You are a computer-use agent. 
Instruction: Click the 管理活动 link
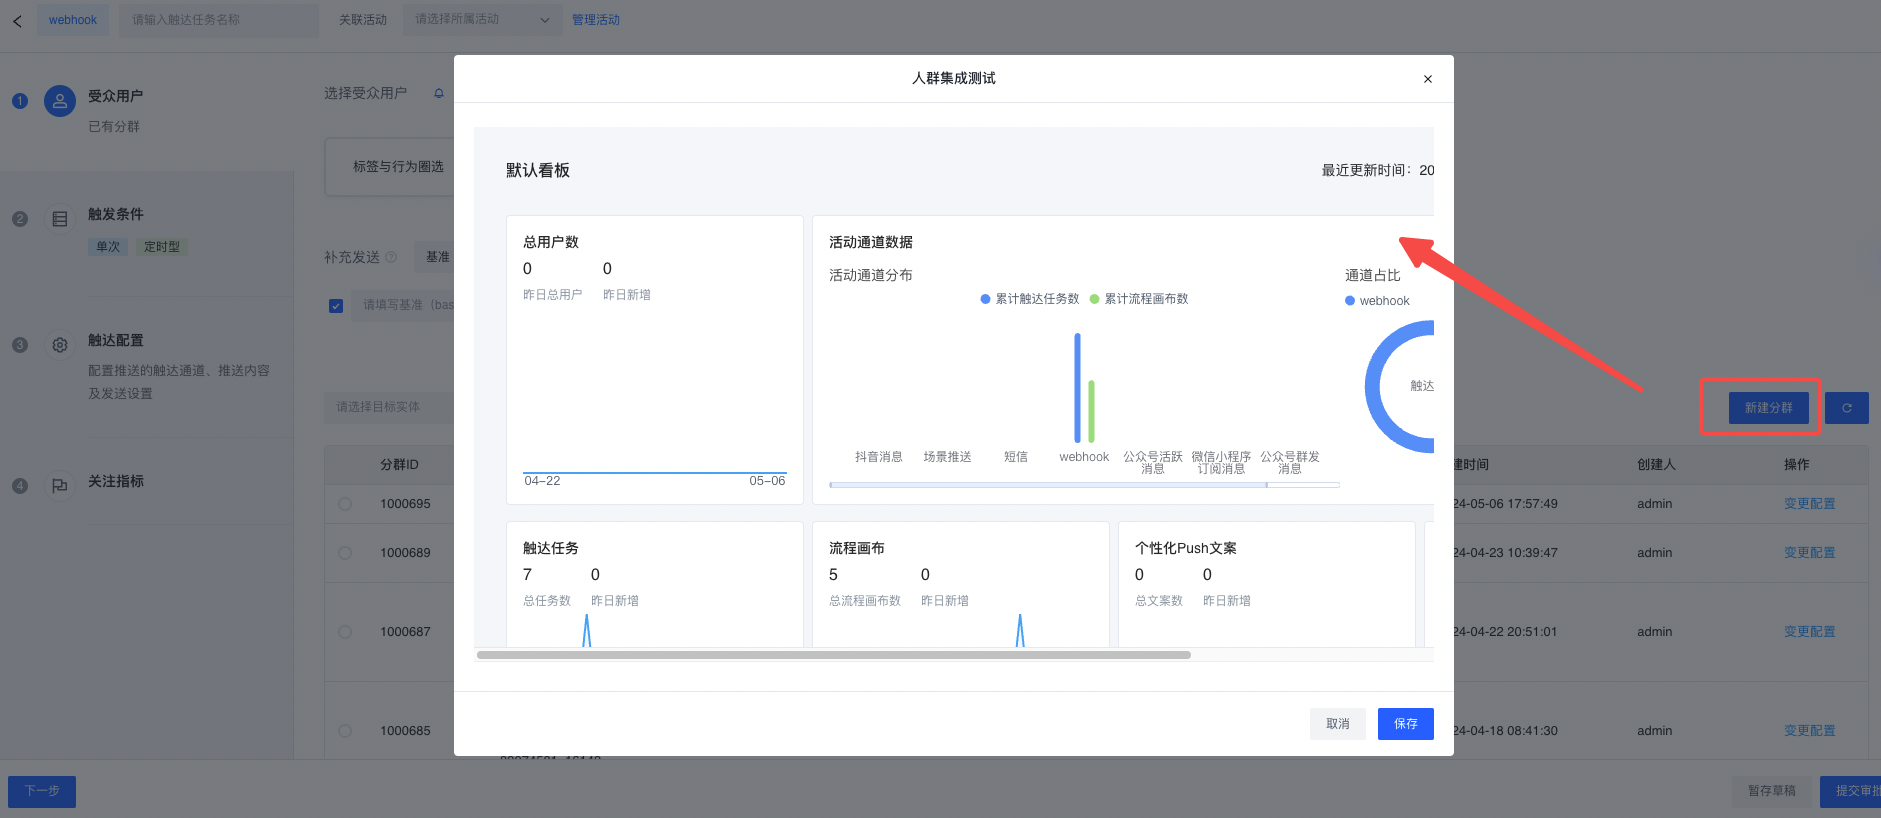tap(596, 20)
